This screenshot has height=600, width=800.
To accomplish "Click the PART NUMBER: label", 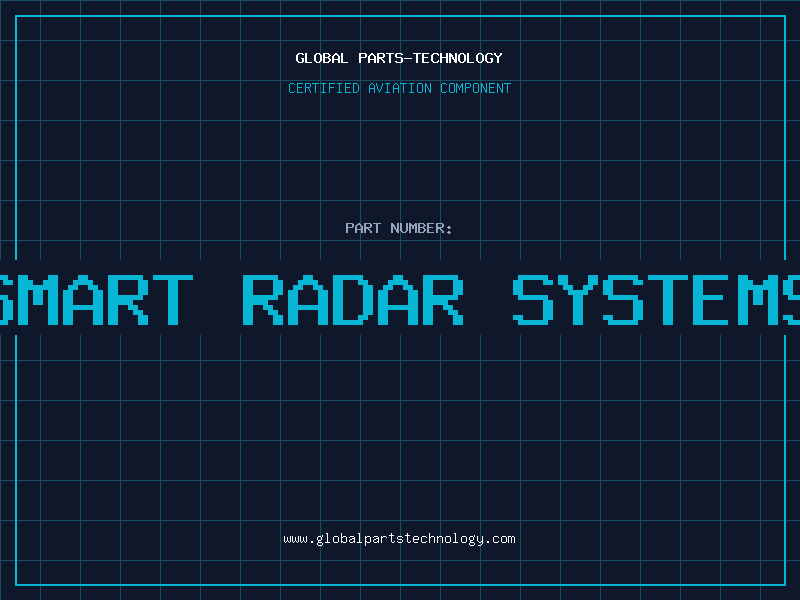I will pyautogui.click(x=399, y=228).
